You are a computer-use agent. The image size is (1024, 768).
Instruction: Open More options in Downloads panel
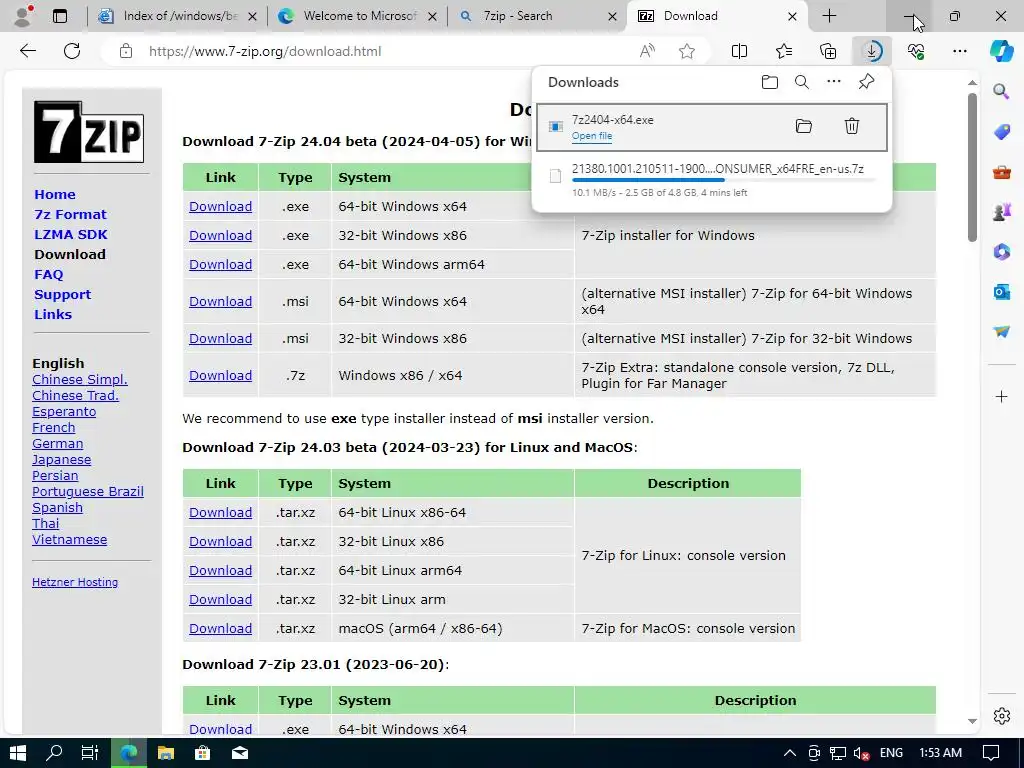click(x=834, y=82)
